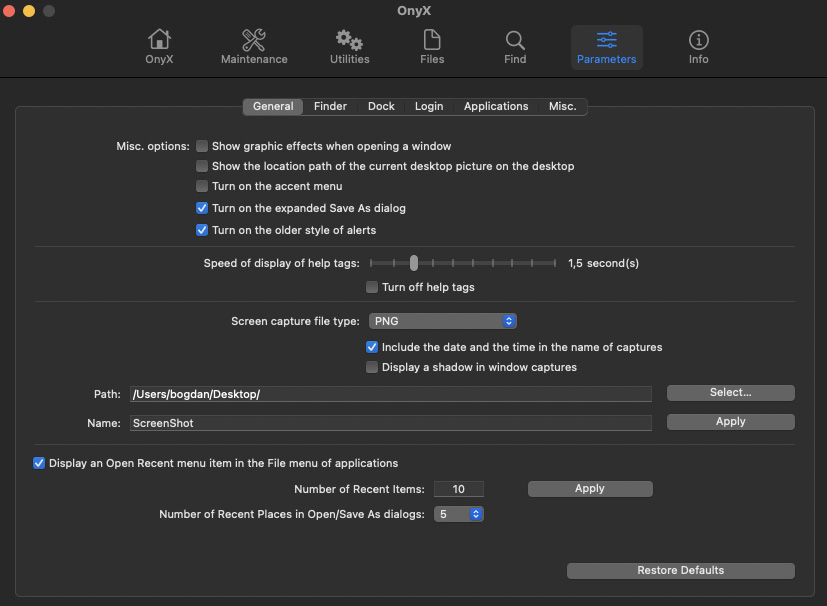Switch to the Finder tab

(330, 106)
